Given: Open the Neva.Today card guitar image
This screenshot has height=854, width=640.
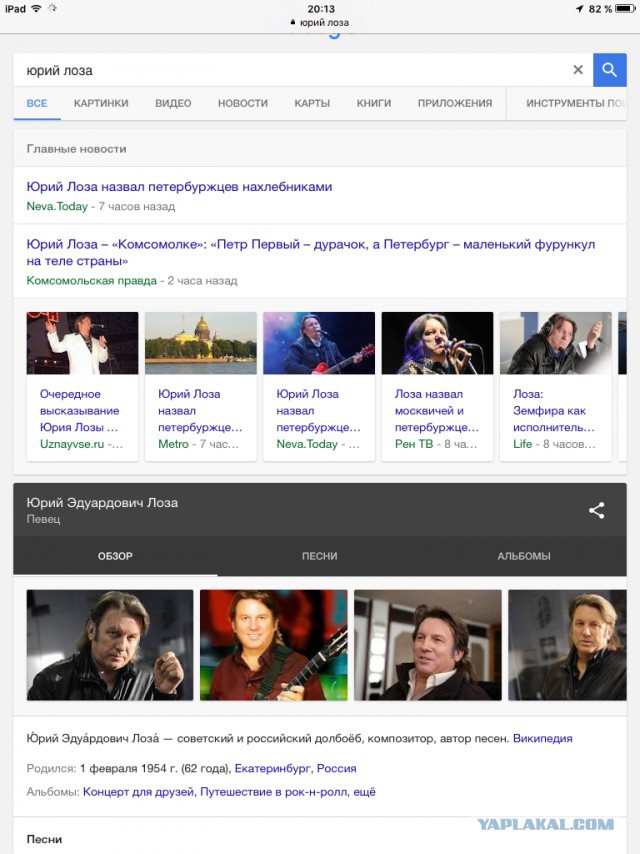Looking at the screenshot, I should 319,343.
